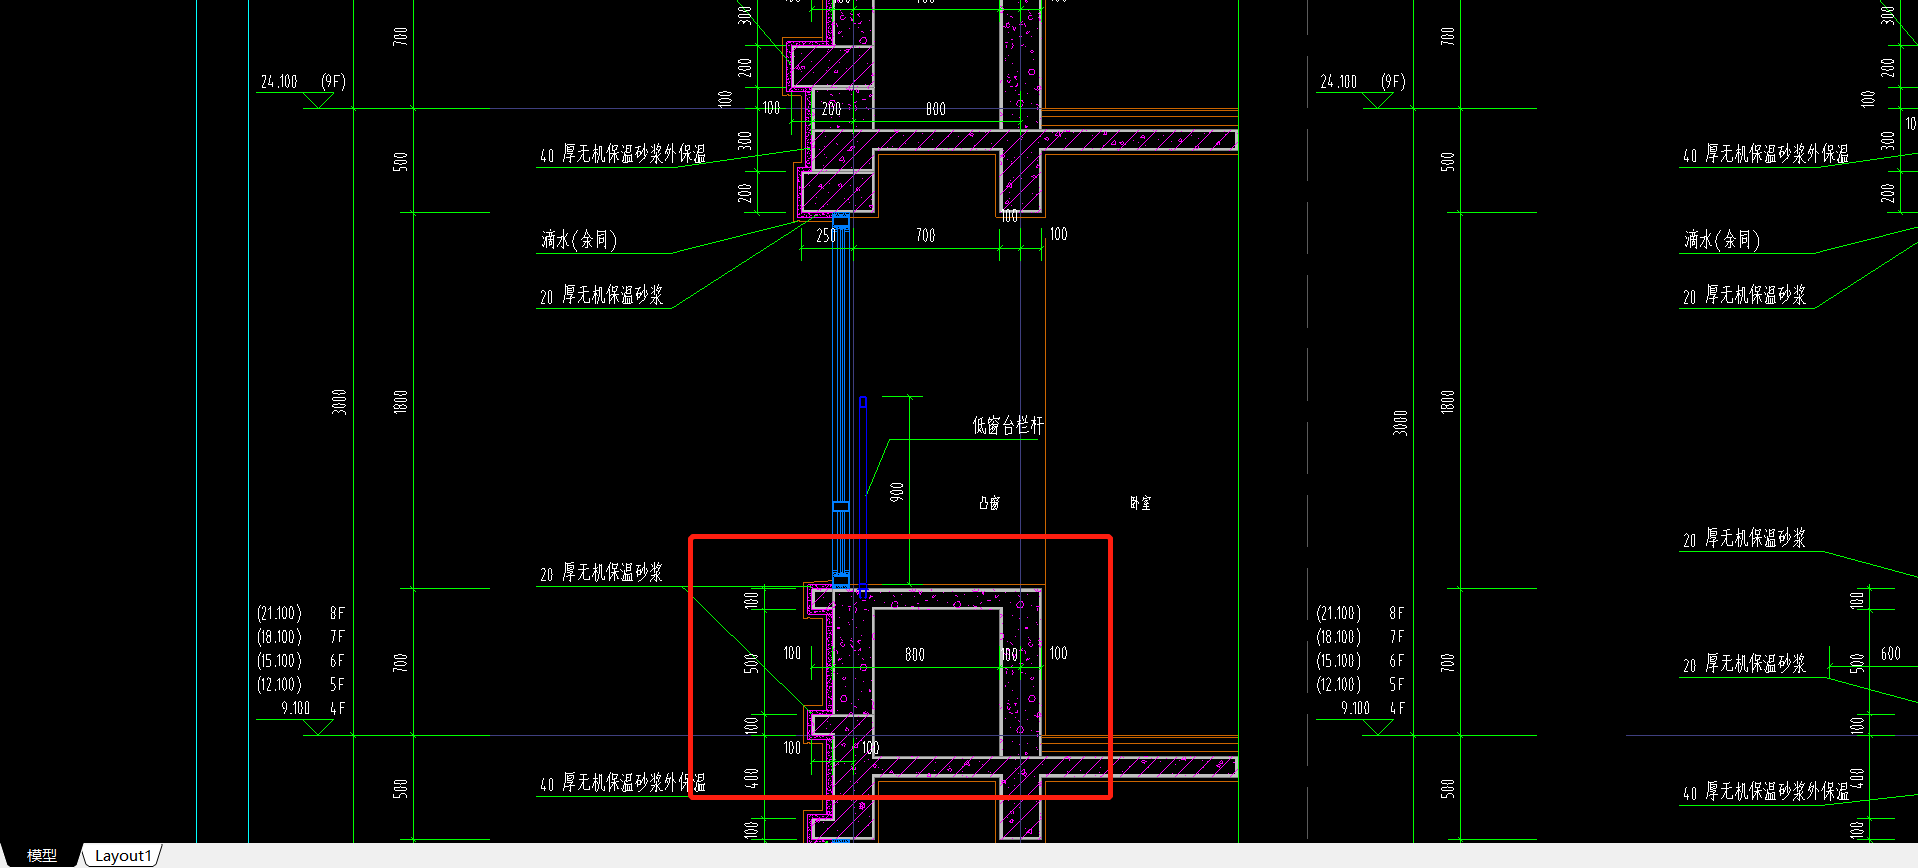Viewport: 1918px width, 868px height.
Task: Select the 24.100 (9F) elevation mark in right section
Action: coord(1362,82)
